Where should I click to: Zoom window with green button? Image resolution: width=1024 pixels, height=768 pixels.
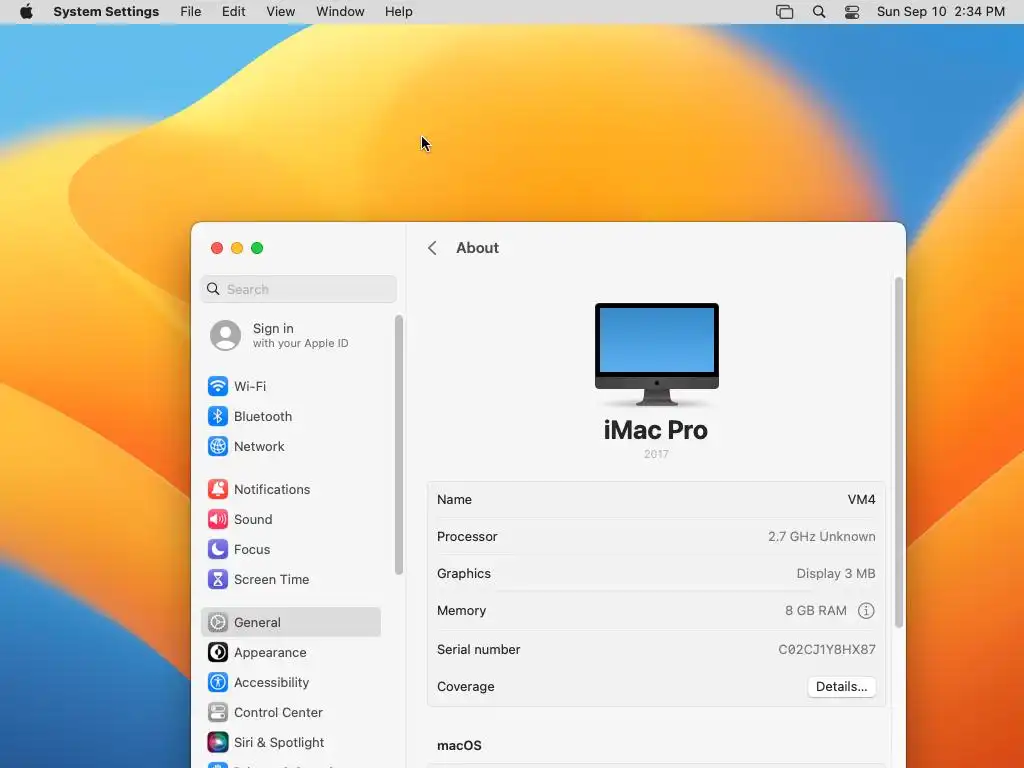pyautogui.click(x=257, y=248)
